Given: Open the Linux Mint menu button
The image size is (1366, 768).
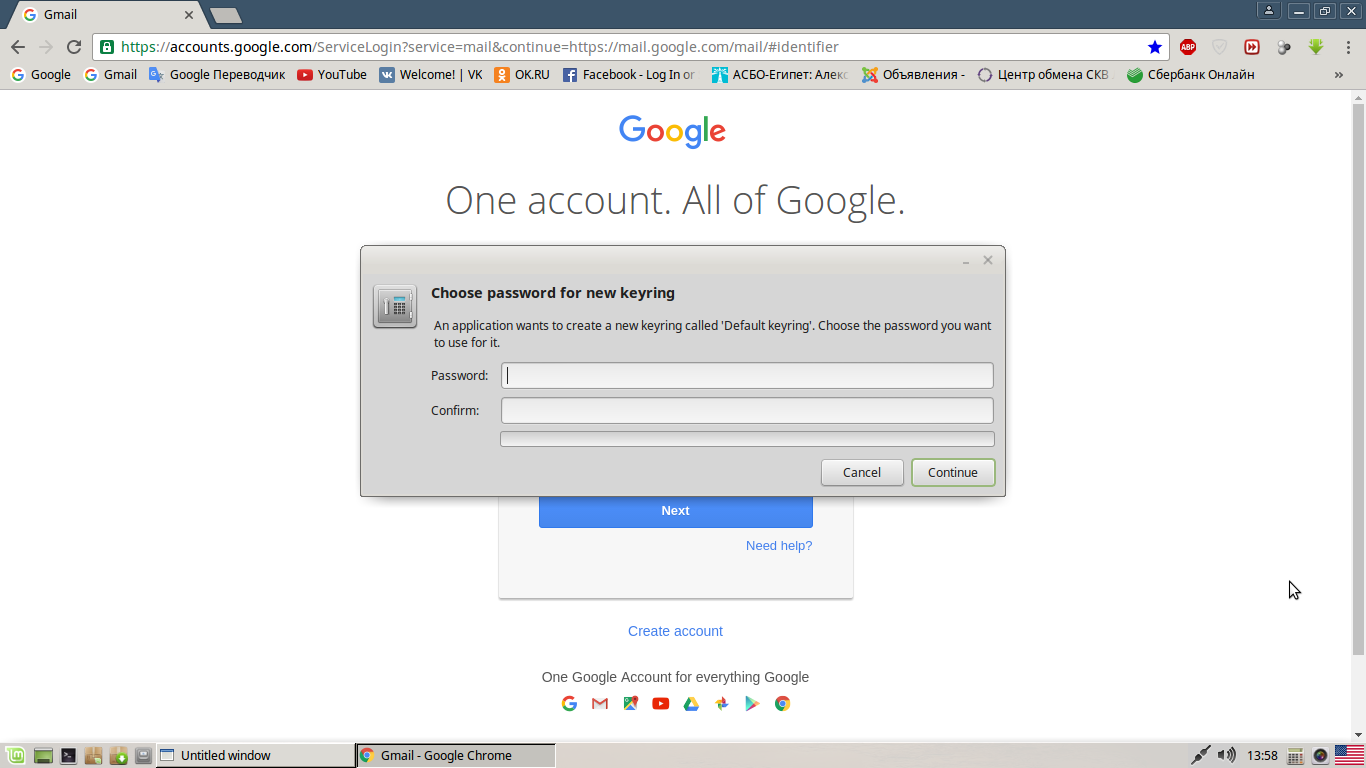Looking at the screenshot, I should (x=16, y=756).
